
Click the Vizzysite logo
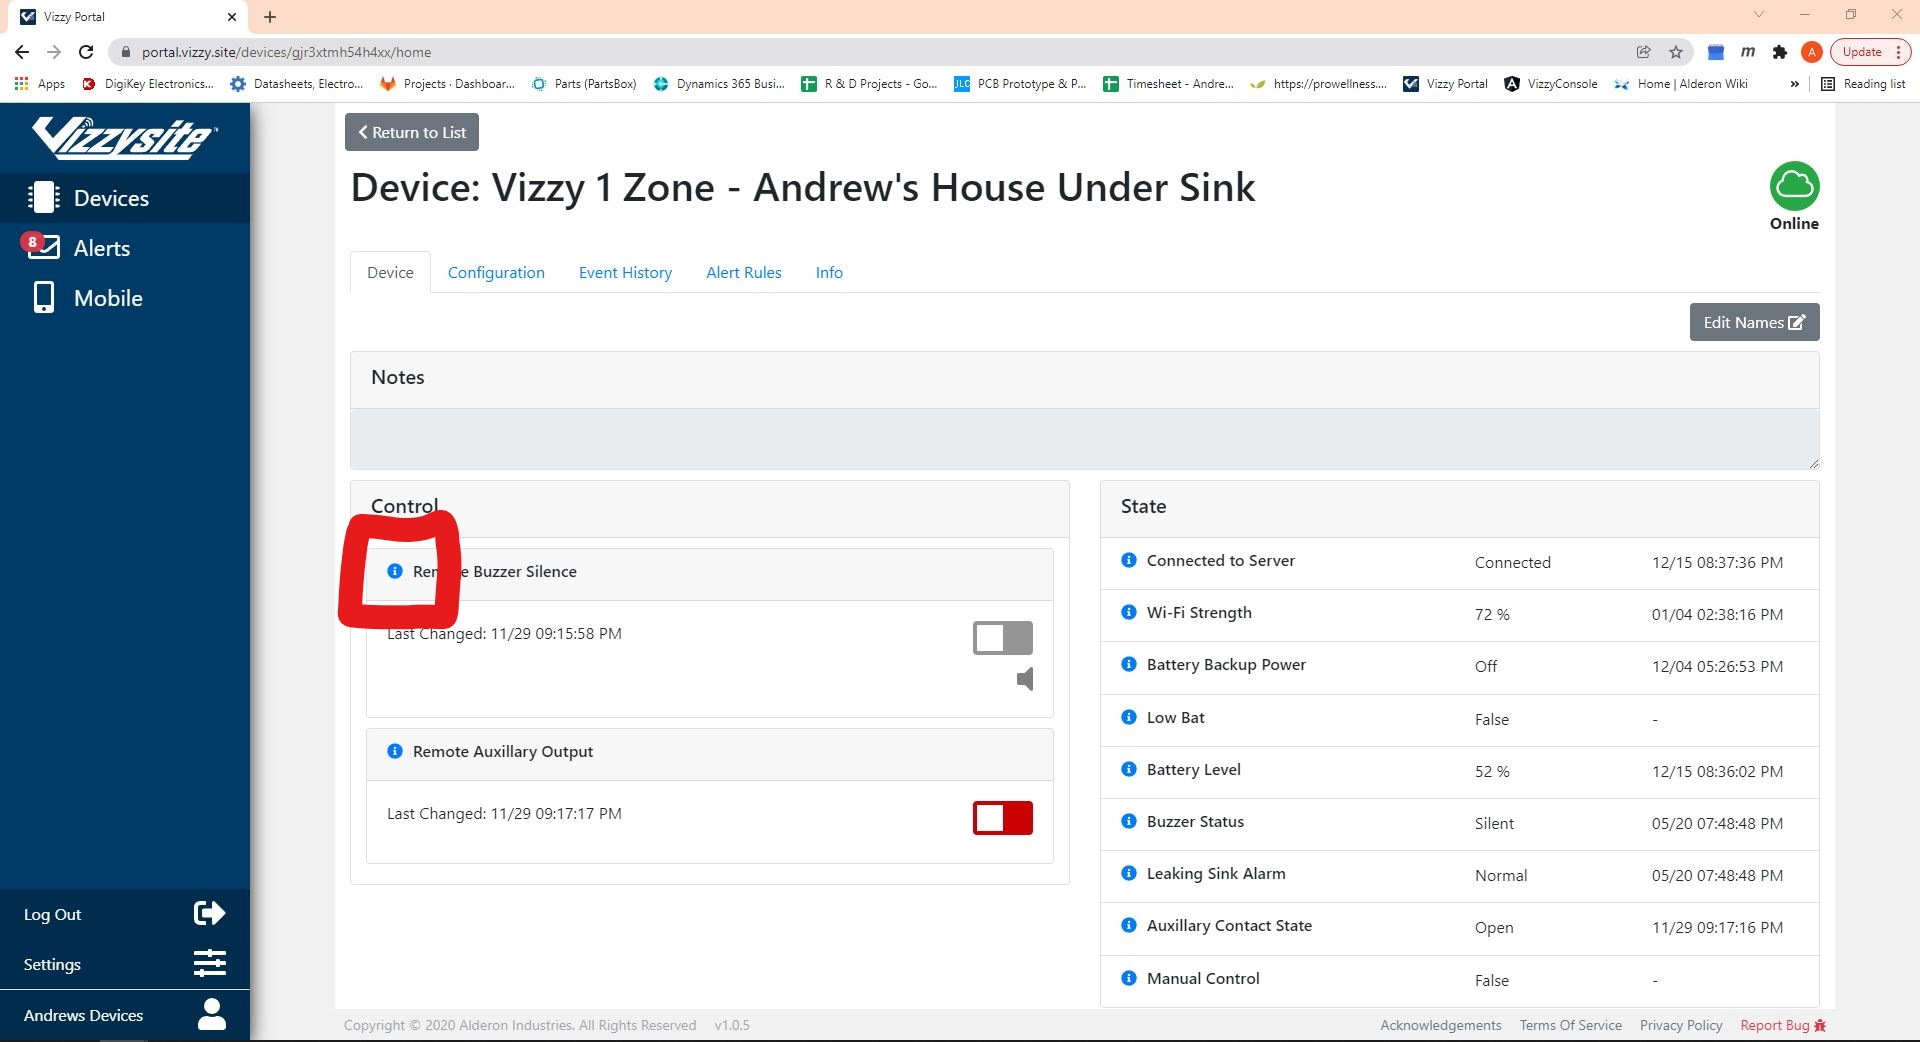tap(124, 137)
